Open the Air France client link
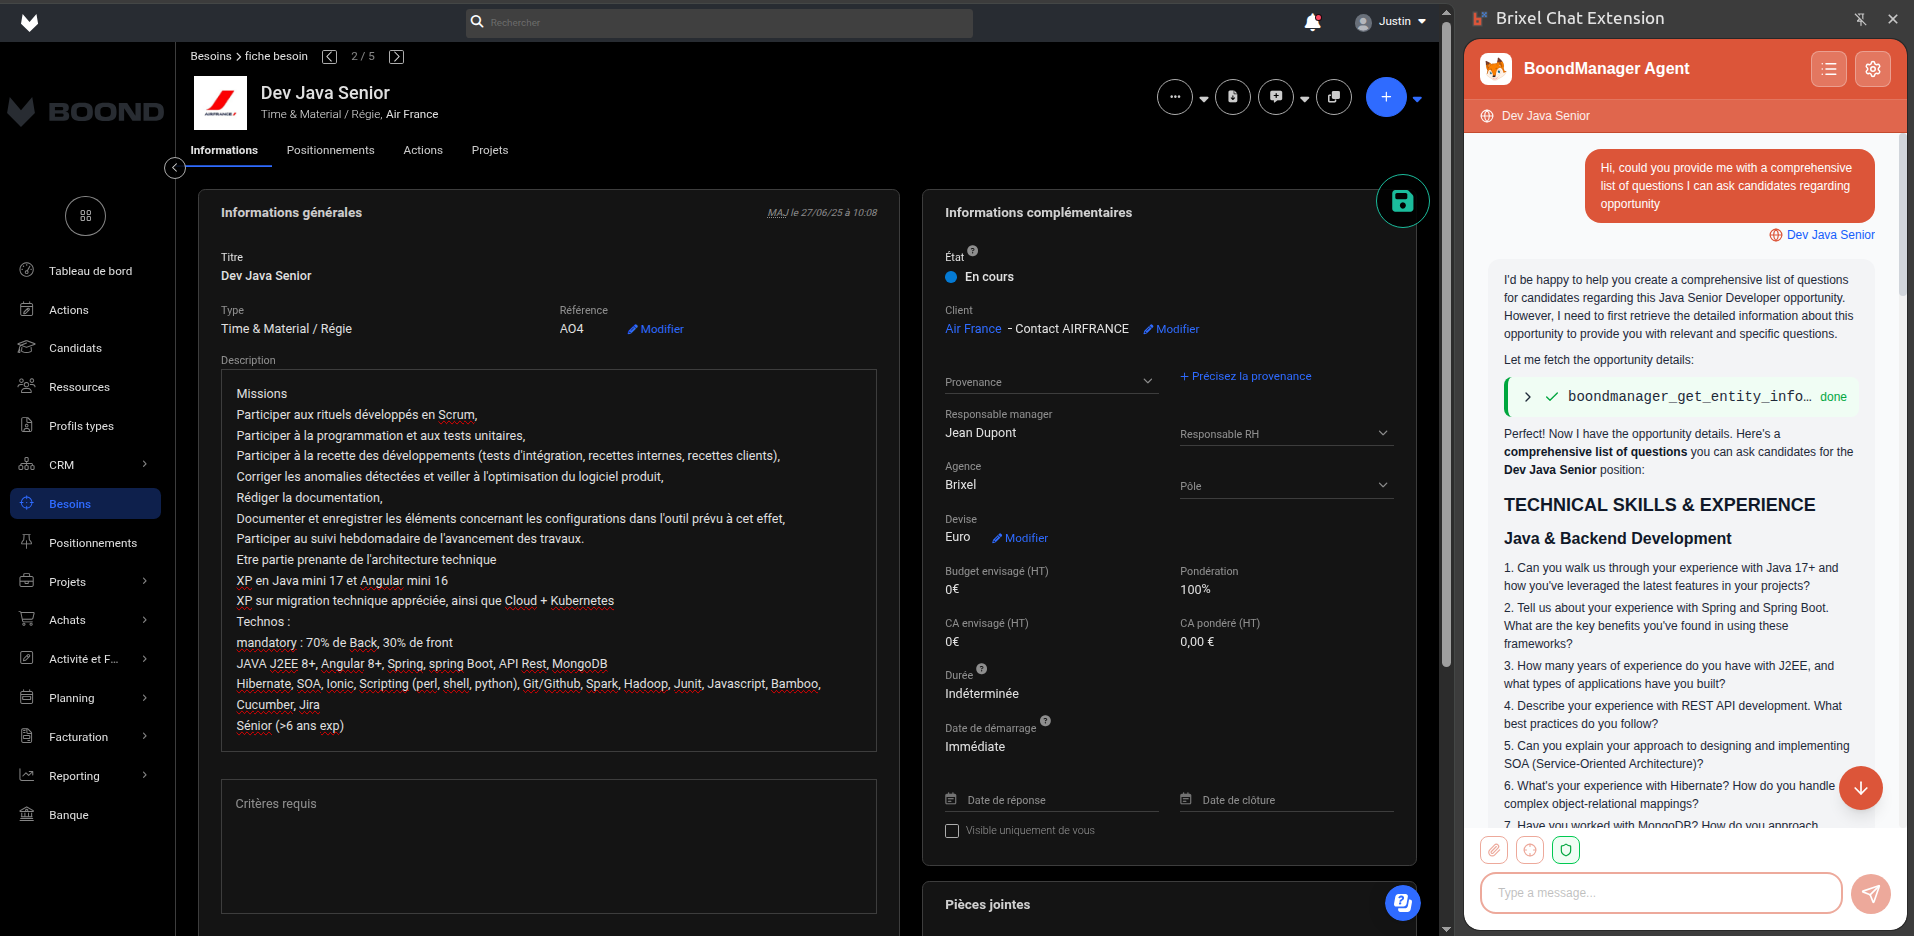This screenshot has width=1914, height=936. [972, 328]
